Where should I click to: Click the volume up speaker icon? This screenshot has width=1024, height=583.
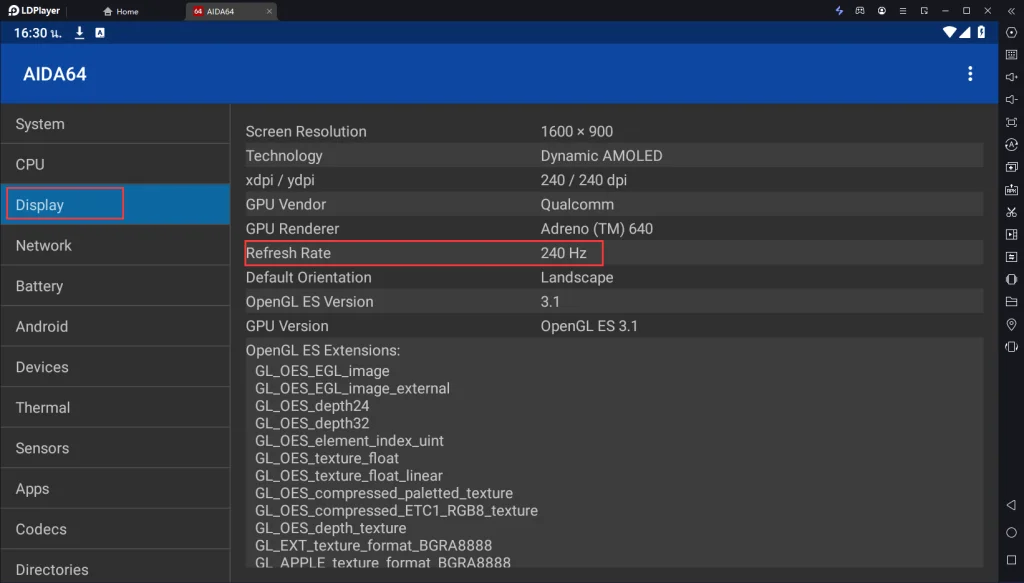(x=1011, y=77)
